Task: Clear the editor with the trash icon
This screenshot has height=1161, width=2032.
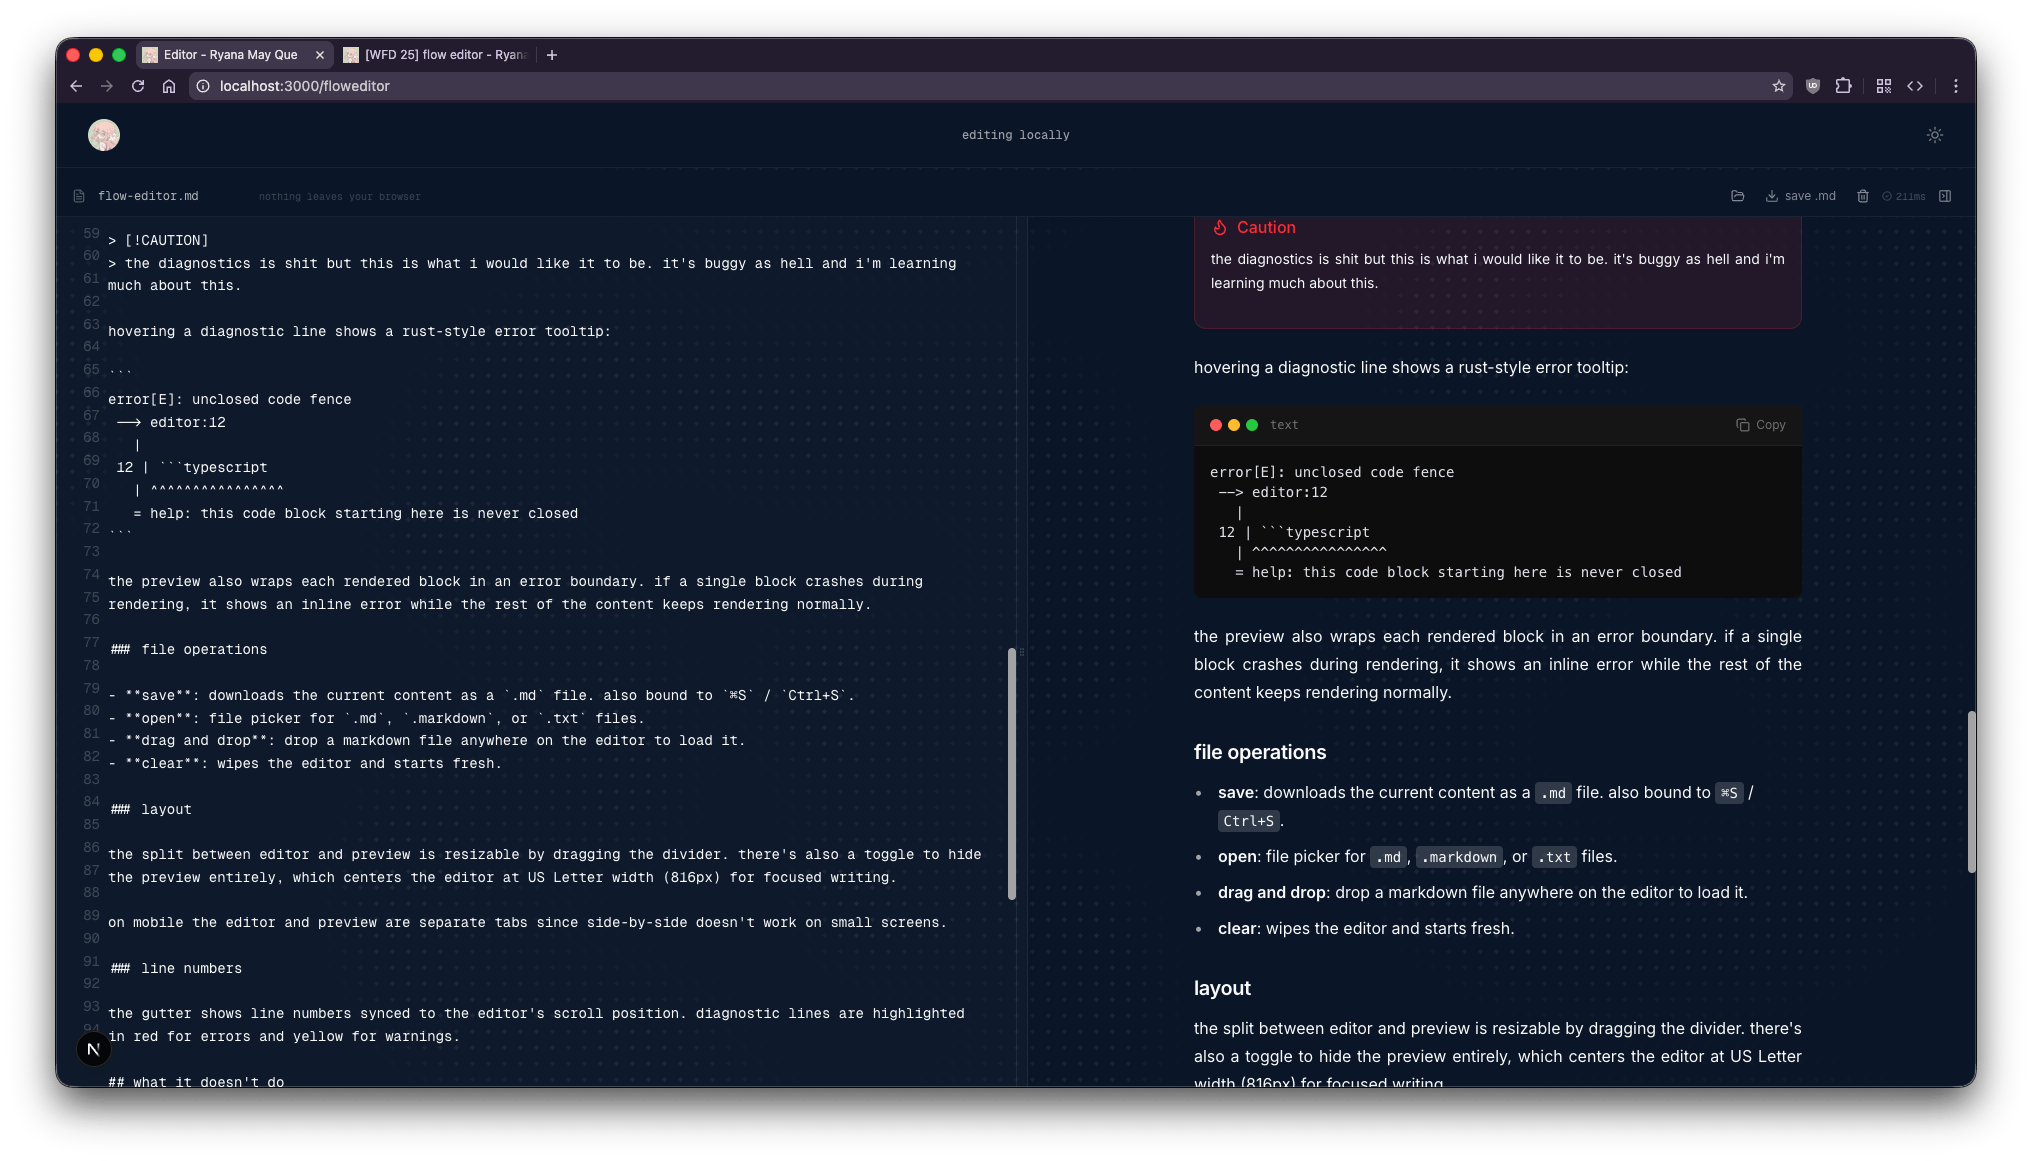Action: (x=1862, y=196)
